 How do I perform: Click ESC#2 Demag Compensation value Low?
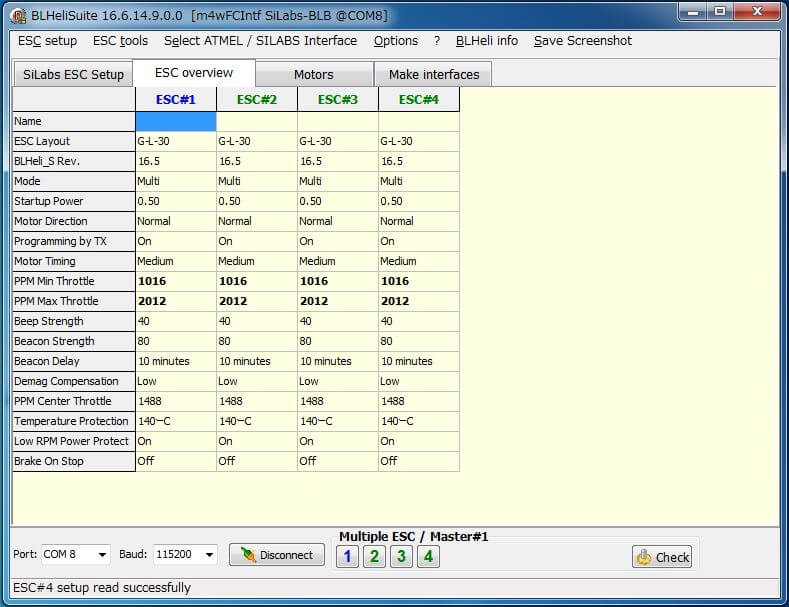point(257,382)
